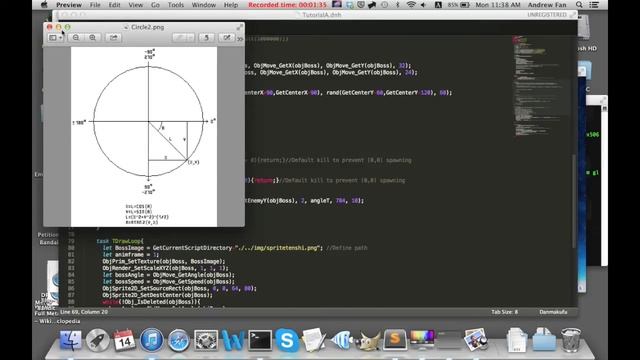Open the Preview application menu
Viewport: 640px width, 360px height.
[x=69, y=5]
